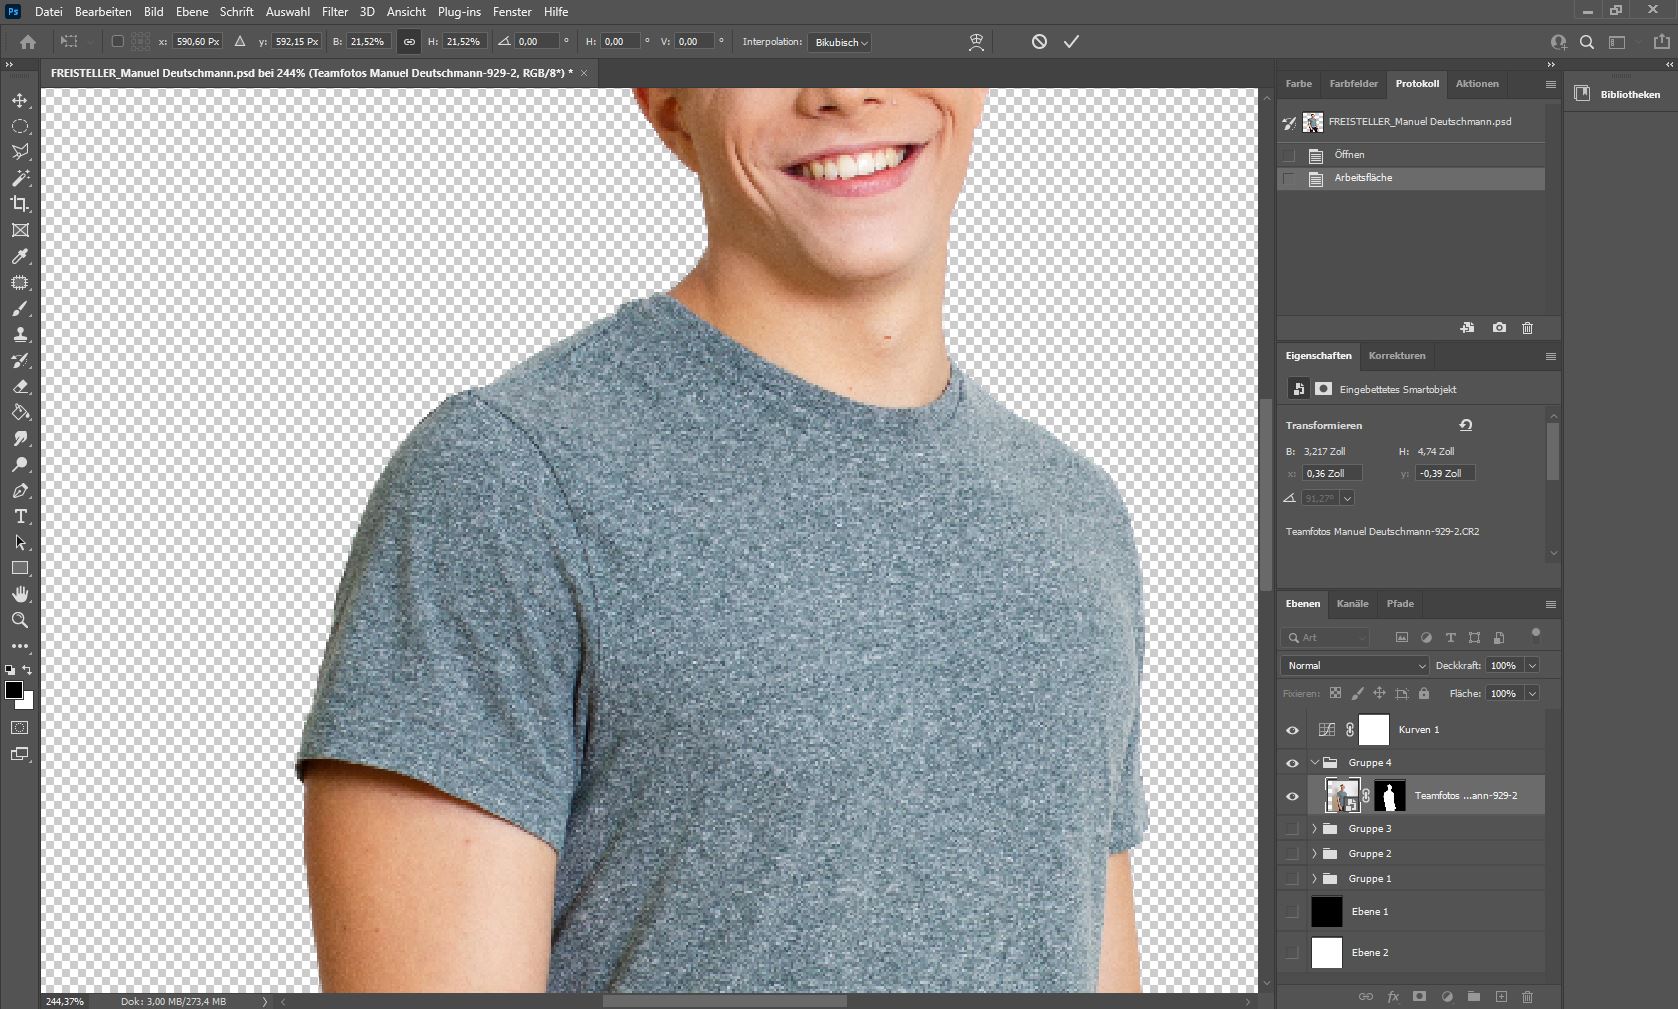Select the Zoom tool

(x=20, y=621)
